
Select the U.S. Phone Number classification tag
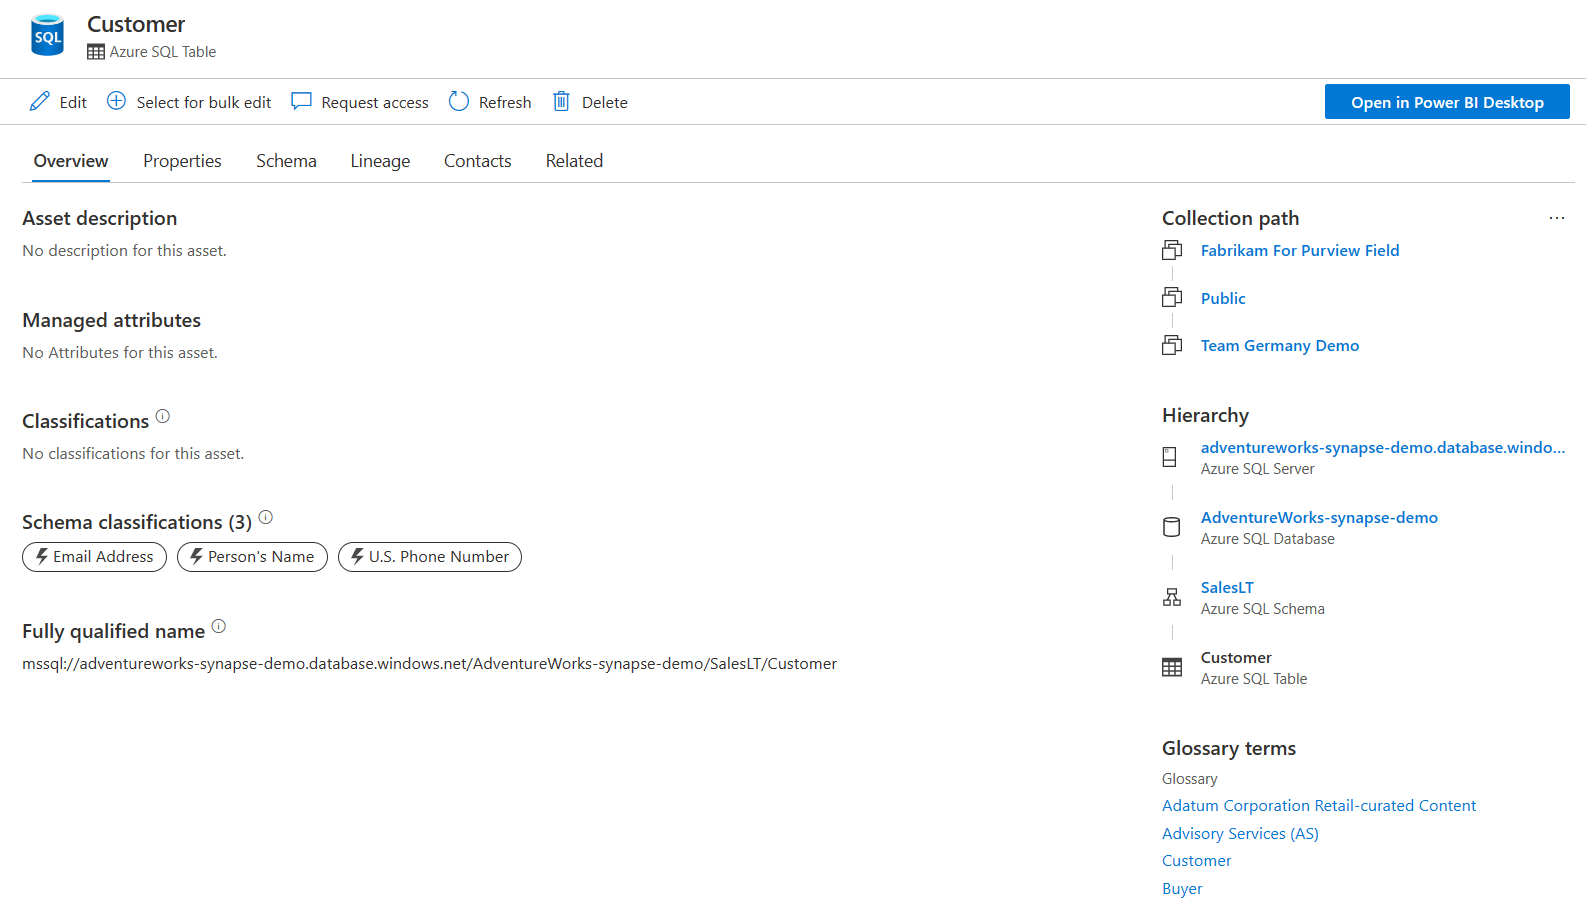click(430, 557)
